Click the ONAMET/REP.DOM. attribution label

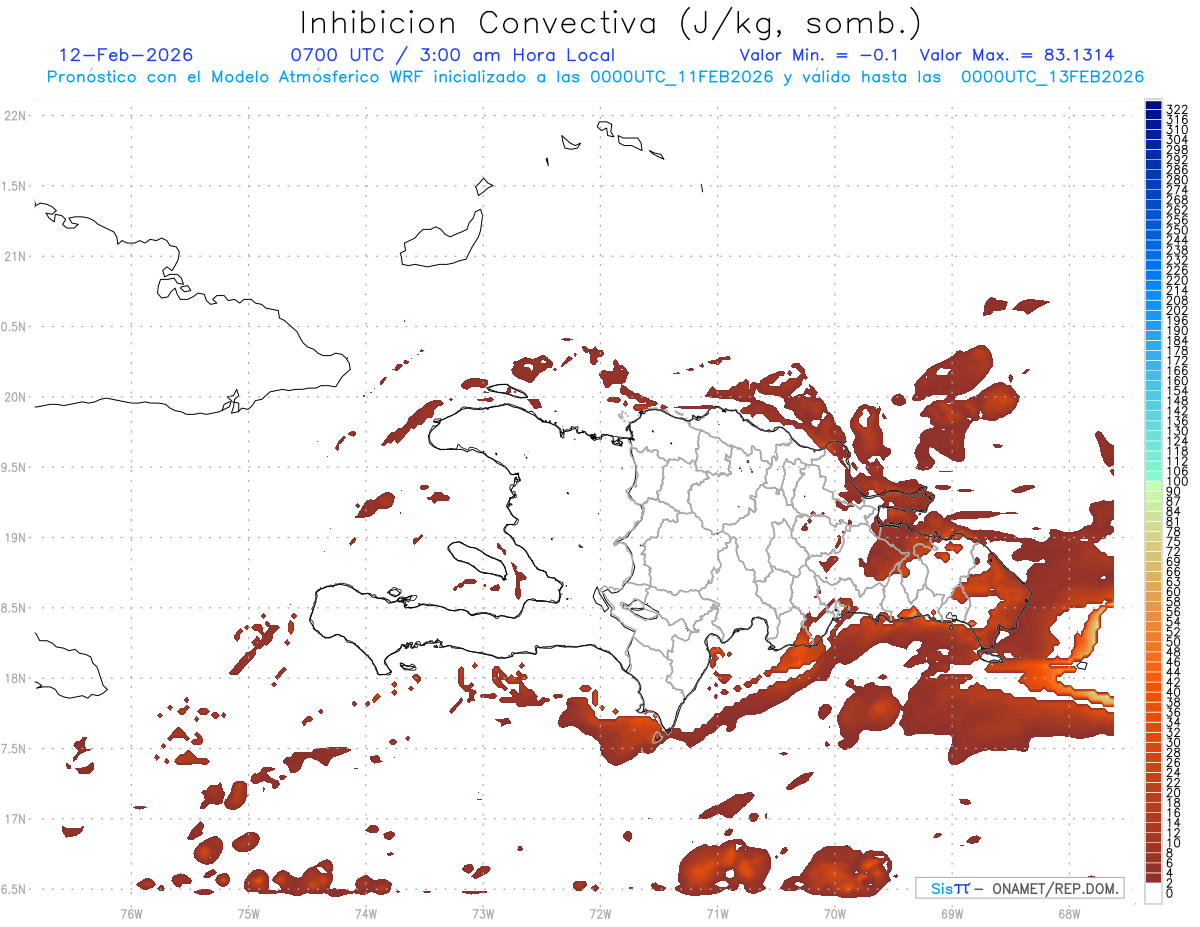(x=1056, y=888)
